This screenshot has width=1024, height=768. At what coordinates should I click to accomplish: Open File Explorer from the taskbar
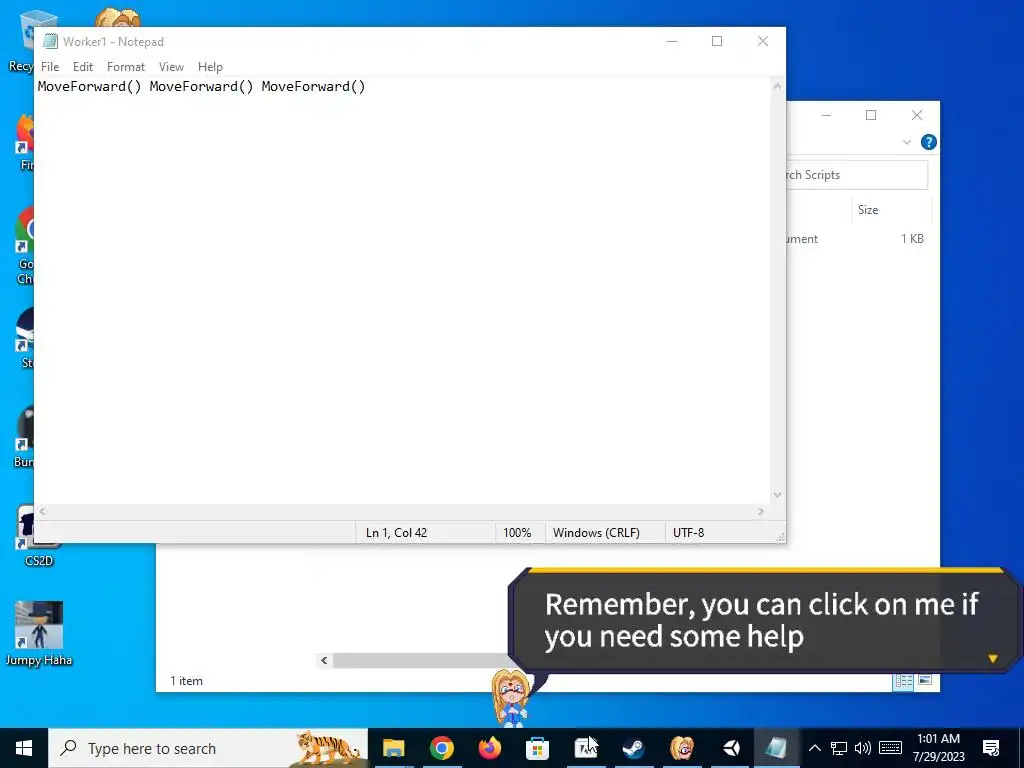[x=394, y=748]
